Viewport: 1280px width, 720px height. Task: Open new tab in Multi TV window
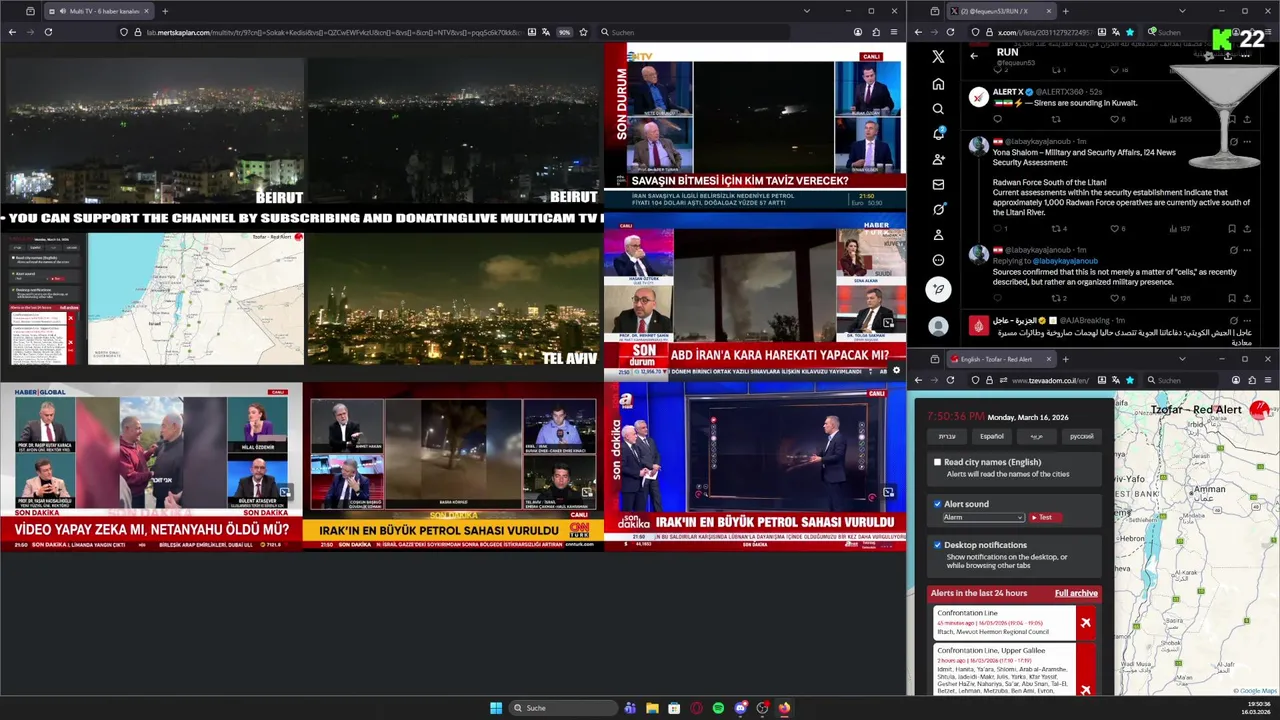click(165, 11)
